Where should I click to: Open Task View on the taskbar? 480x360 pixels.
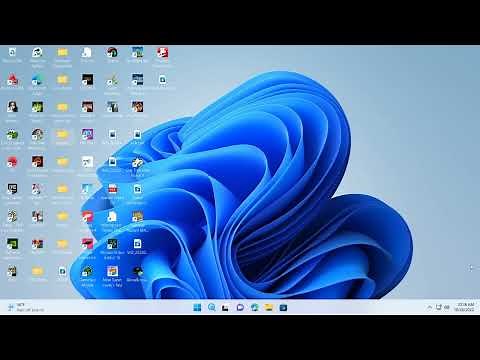click(226, 307)
